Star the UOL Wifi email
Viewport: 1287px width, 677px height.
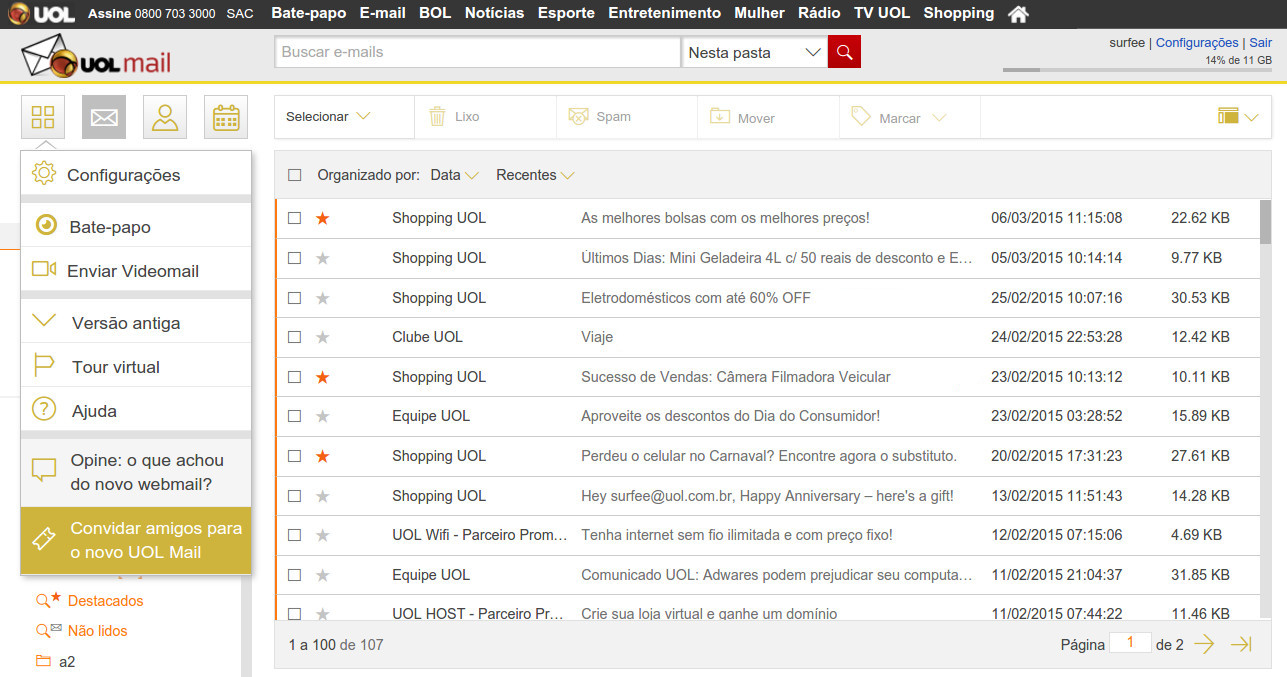pos(322,535)
